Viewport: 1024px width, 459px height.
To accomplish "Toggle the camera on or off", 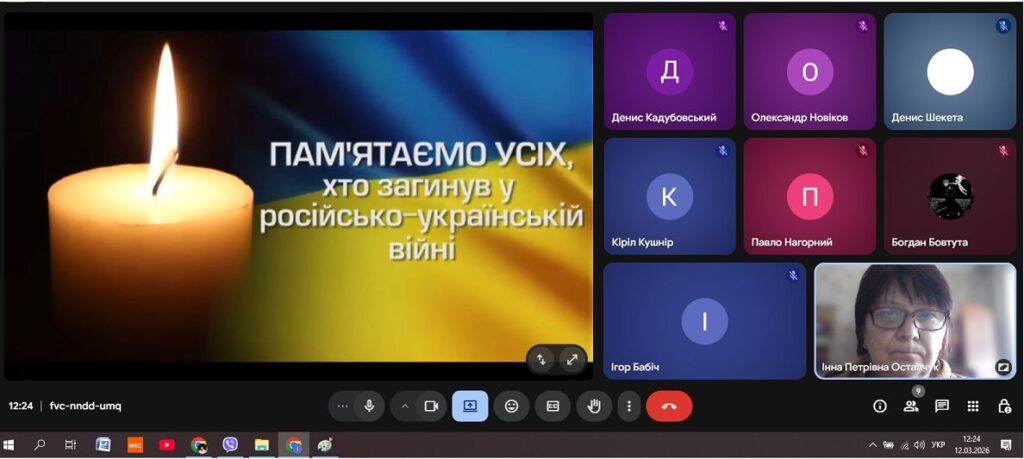I will click(431, 406).
